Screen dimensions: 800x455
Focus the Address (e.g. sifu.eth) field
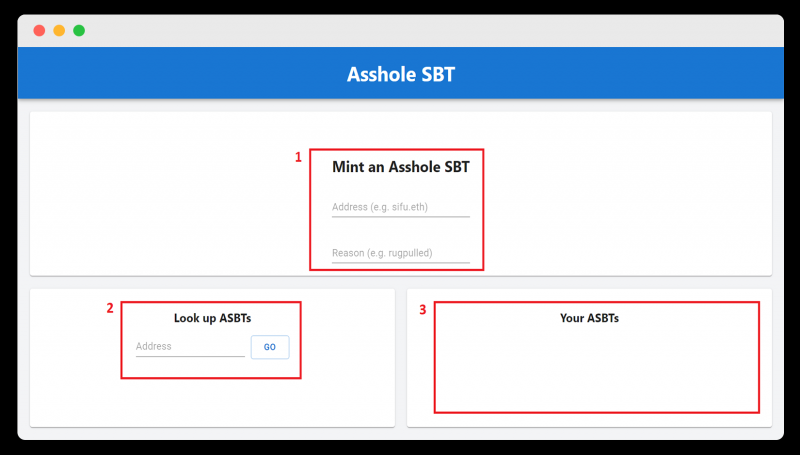[401, 208]
